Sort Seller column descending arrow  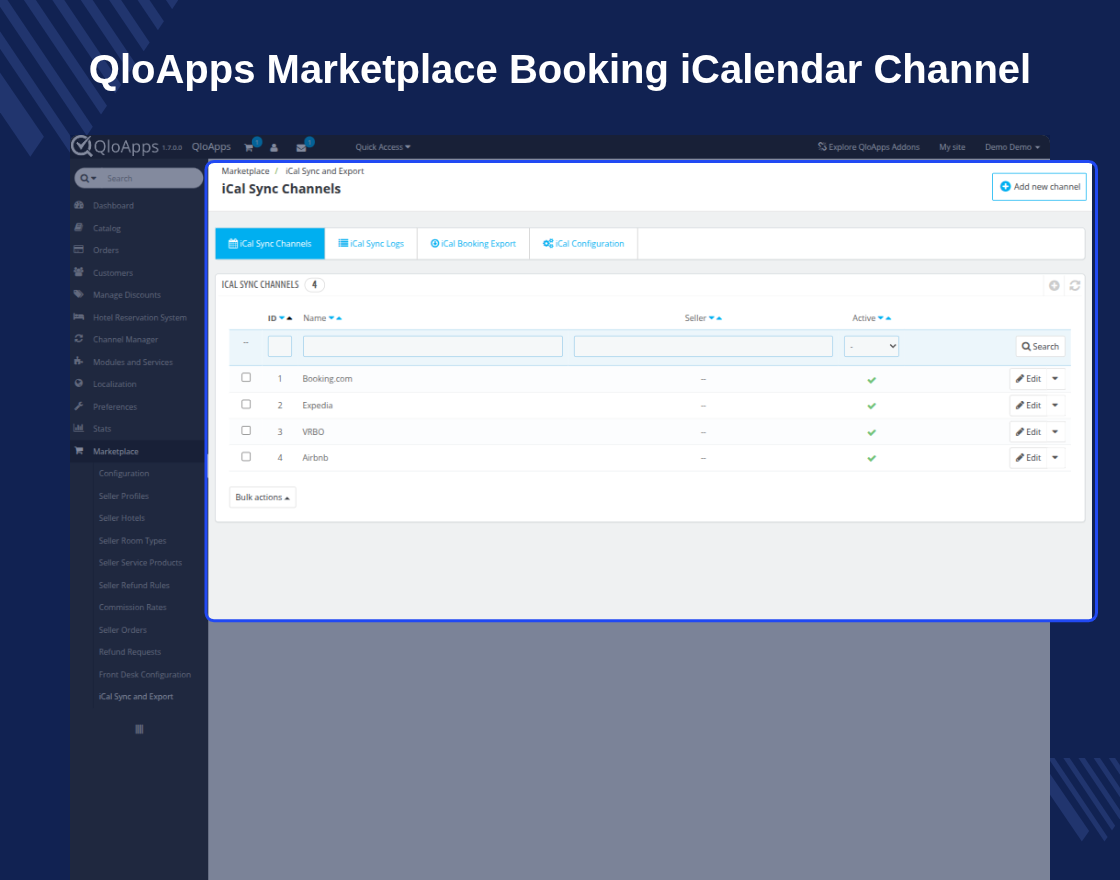tap(711, 319)
